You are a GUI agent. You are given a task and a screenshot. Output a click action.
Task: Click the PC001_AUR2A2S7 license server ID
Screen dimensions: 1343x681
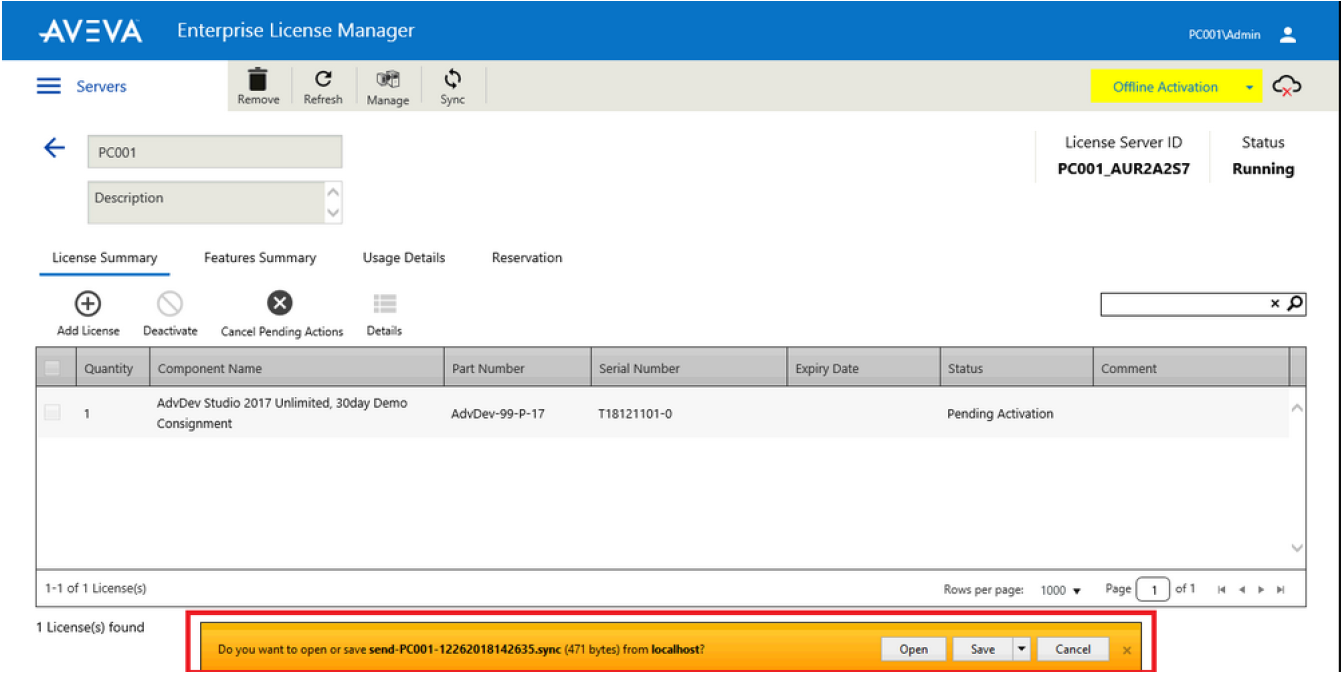[1124, 169]
